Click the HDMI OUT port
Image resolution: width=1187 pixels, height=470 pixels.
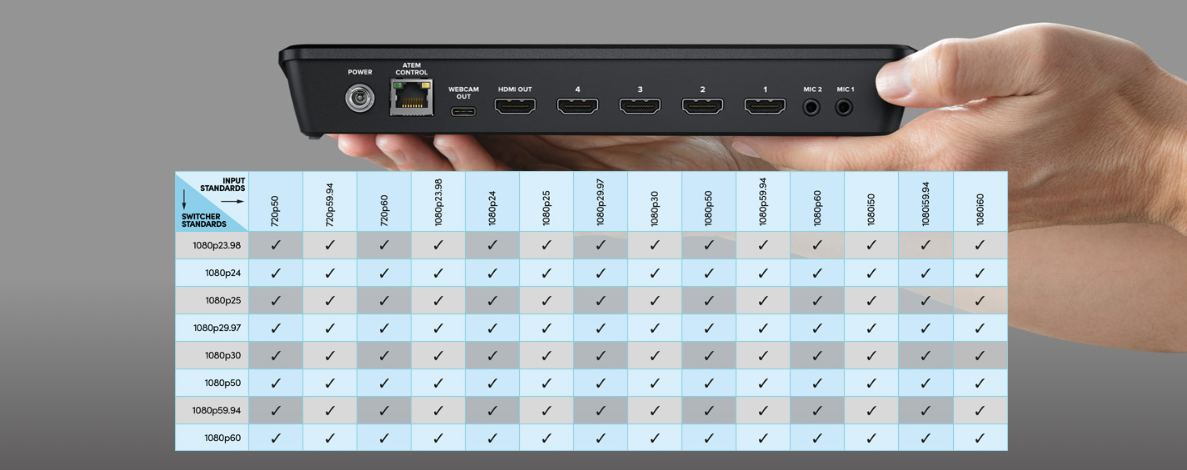[515, 106]
